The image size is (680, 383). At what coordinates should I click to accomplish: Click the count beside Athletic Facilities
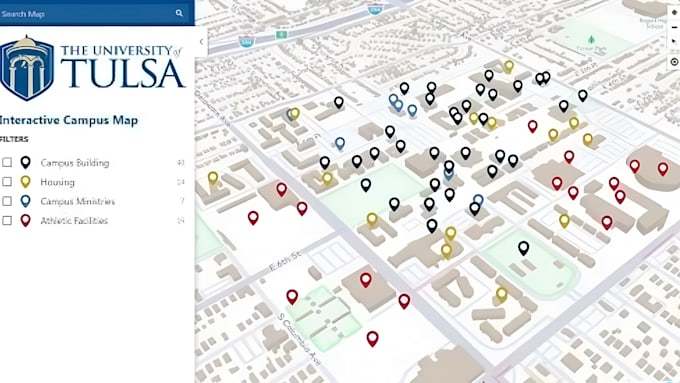click(181, 220)
